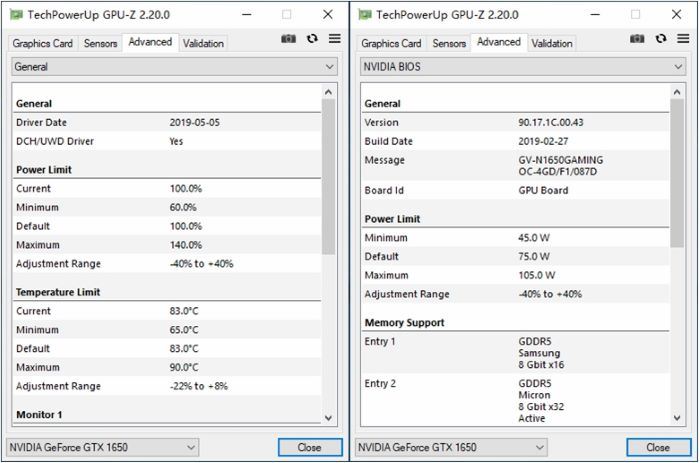Switch to Validation tab in right window

point(552,43)
